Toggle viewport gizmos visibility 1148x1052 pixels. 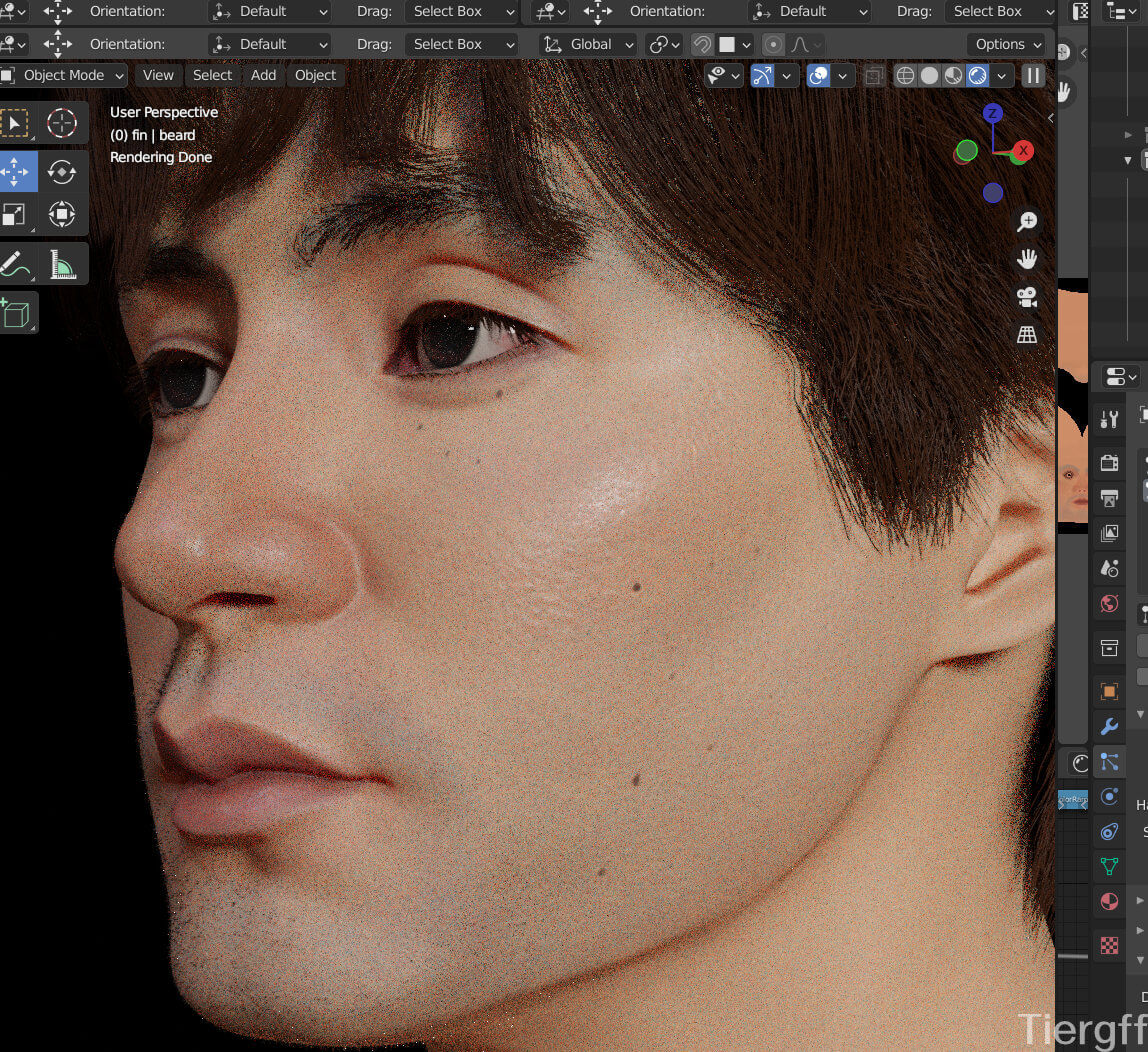point(762,76)
